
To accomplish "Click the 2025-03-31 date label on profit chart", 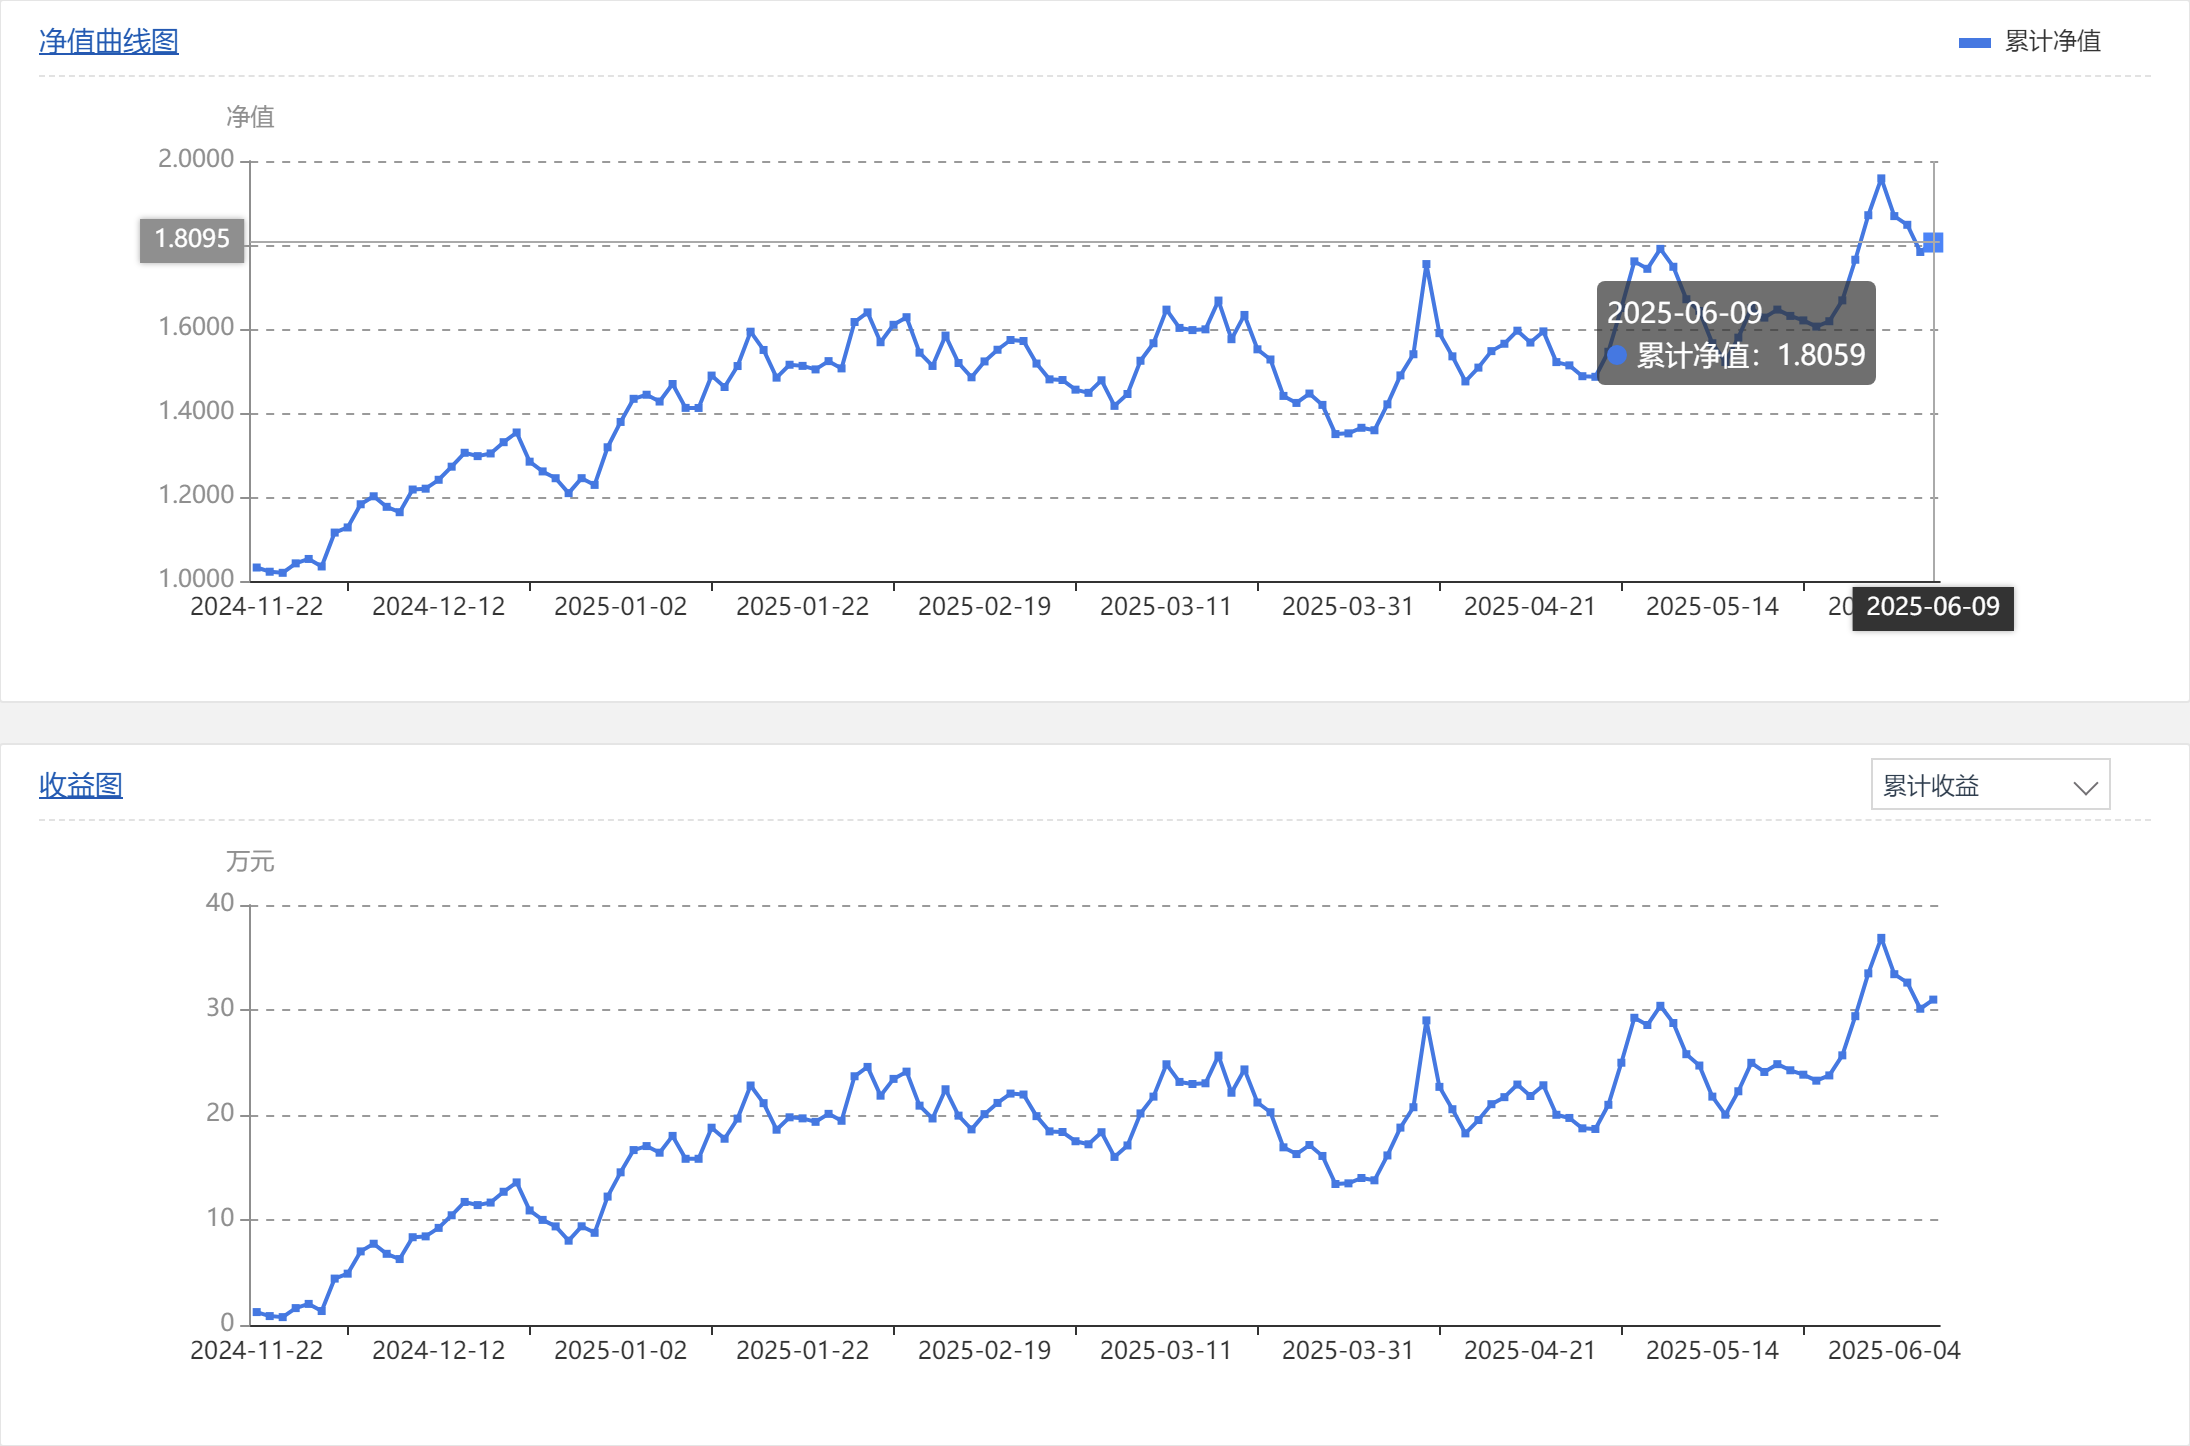I will (1347, 1351).
